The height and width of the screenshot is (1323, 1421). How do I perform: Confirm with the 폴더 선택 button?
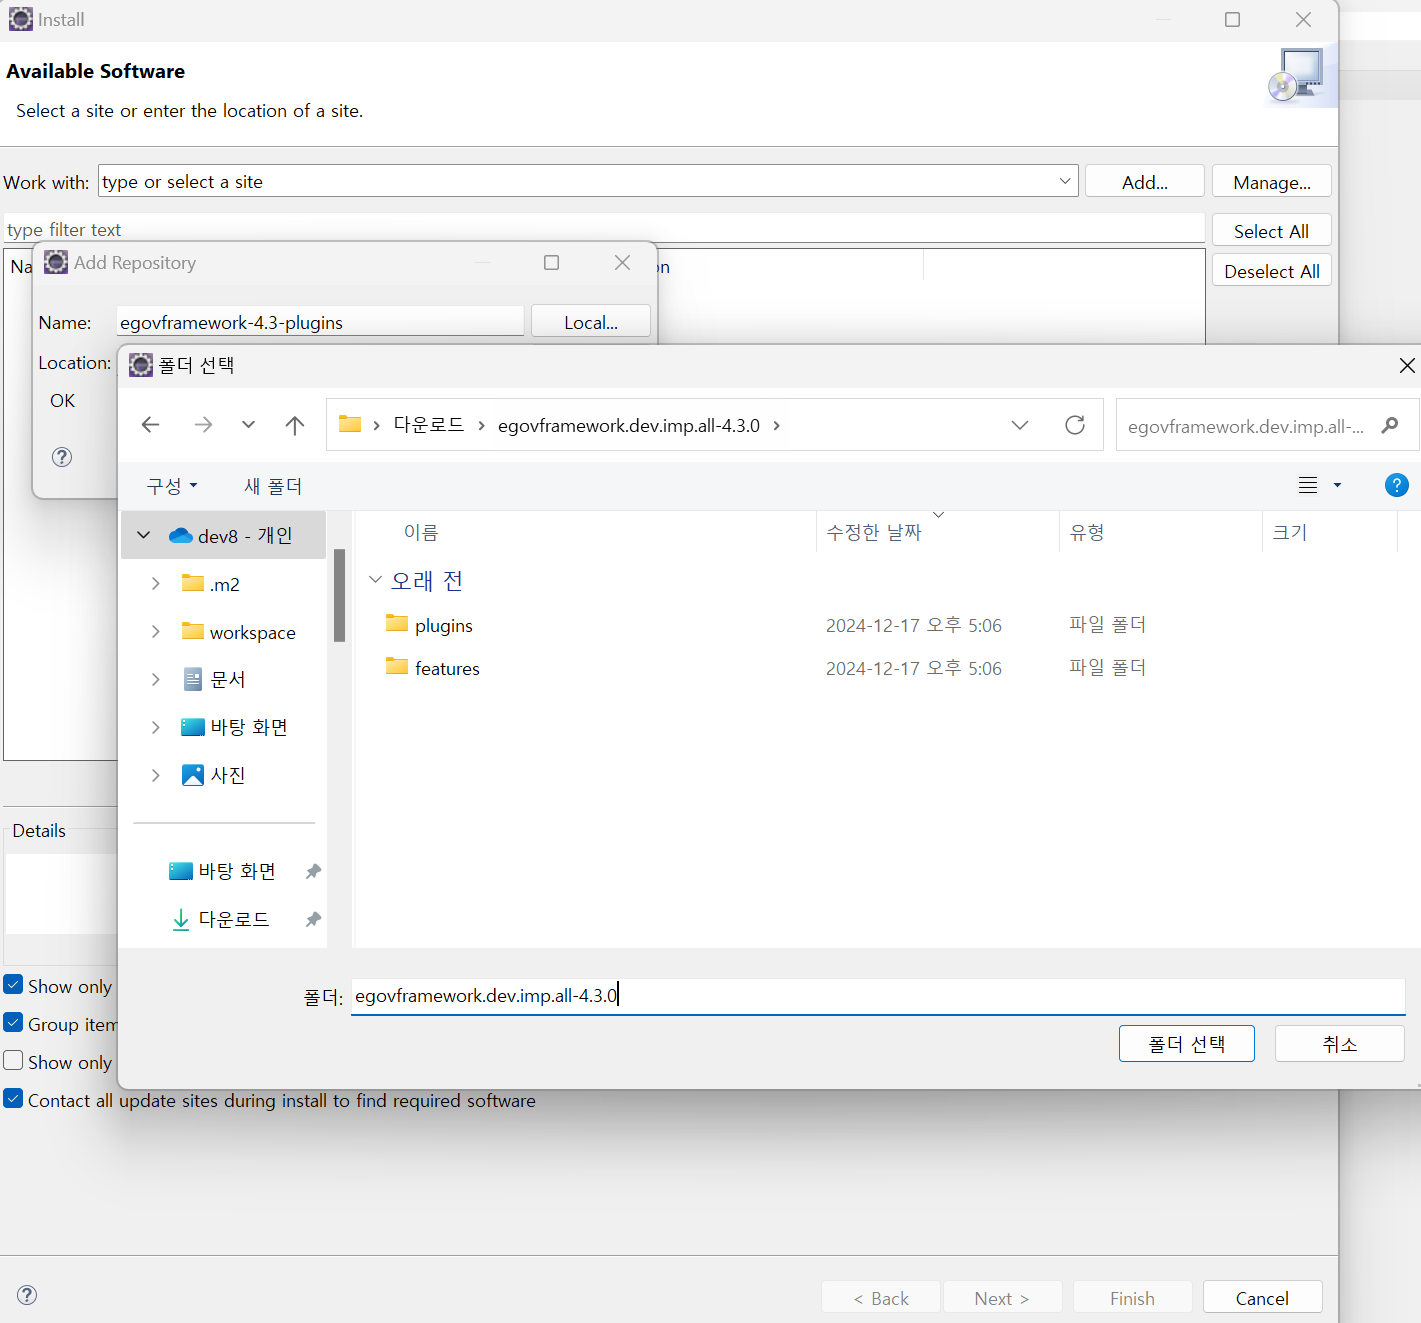coord(1186,1044)
